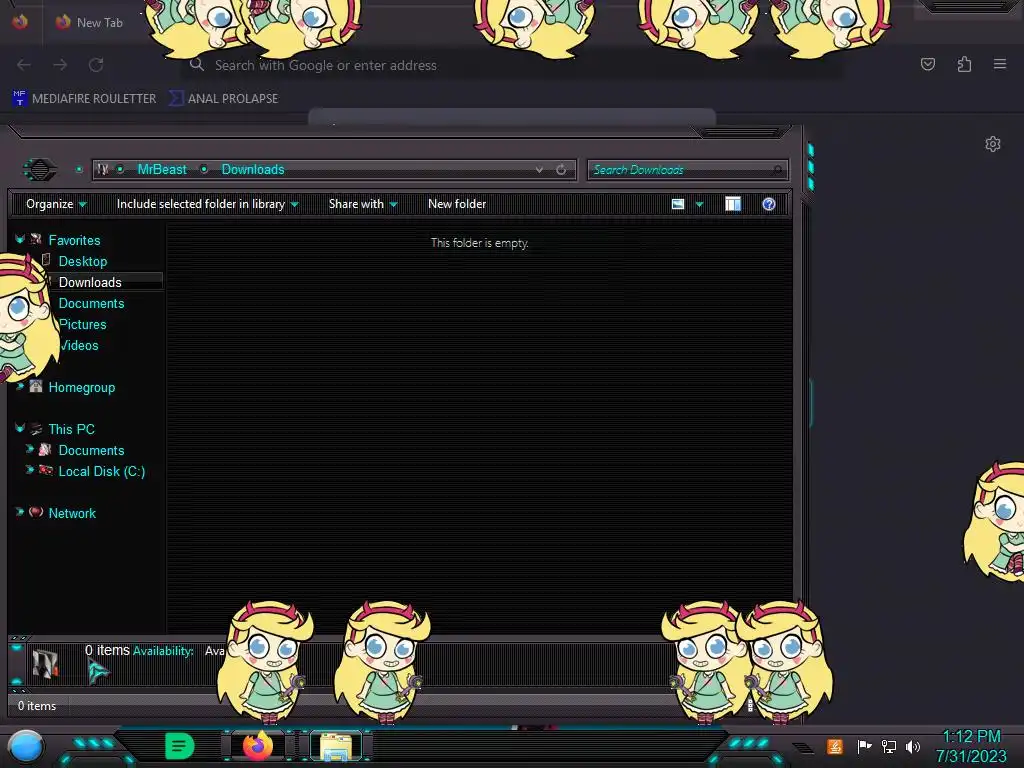This screenshot has height=768, width=1024.
Task: Expand the Local Disk (C:) node
Action: tap(29, 470)
